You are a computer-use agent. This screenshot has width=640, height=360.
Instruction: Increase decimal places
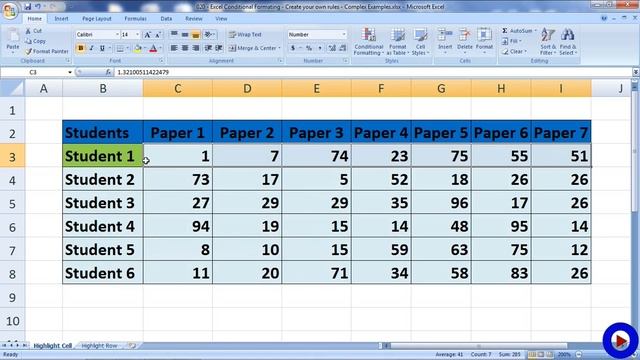click(332, 48)
